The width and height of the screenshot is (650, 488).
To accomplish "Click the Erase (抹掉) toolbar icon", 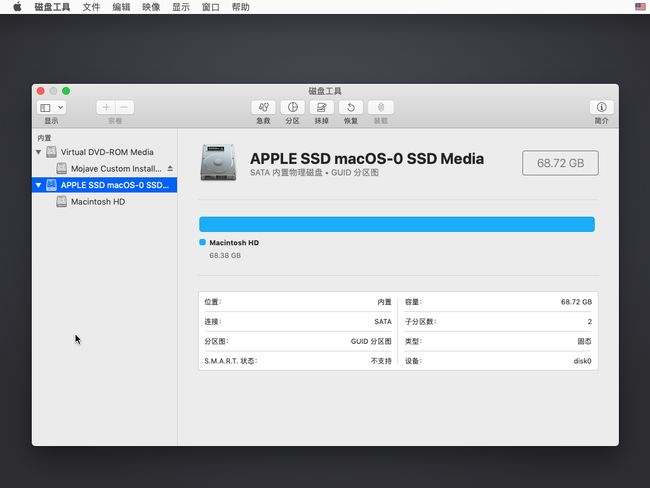I will click(x=322, y=107).
